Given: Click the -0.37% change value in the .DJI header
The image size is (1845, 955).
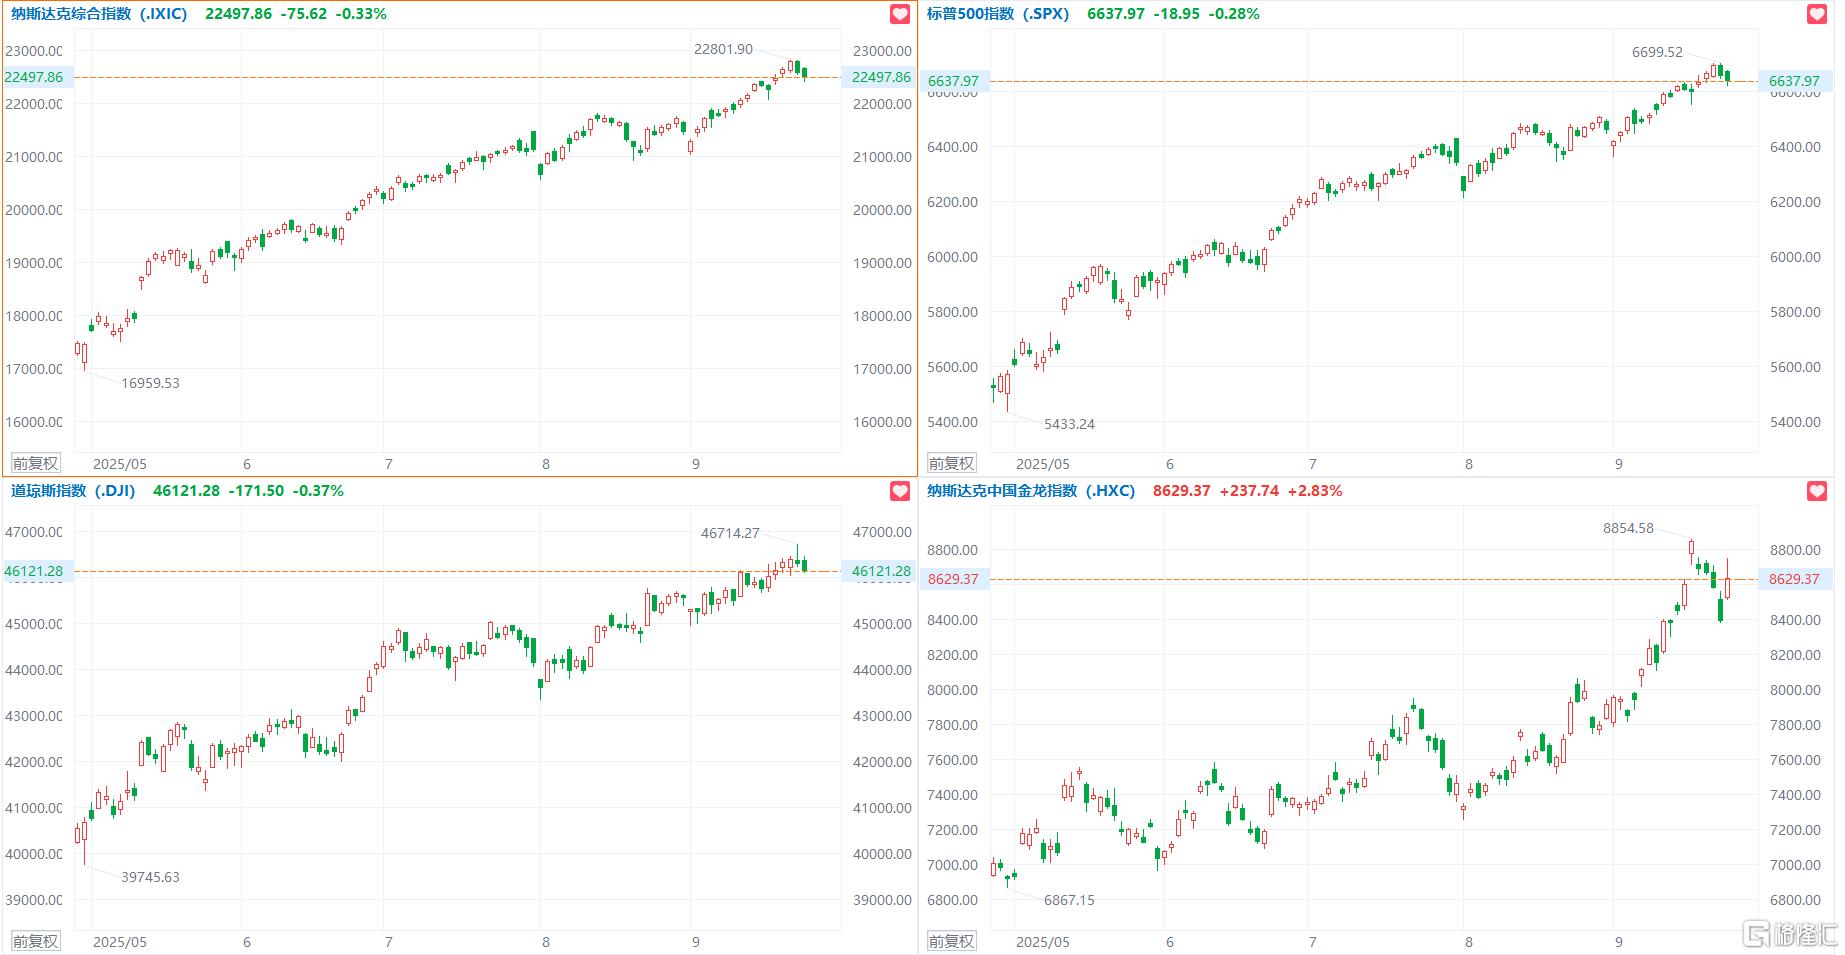Looking at the screenshot, I should click(x=318, y=491).
